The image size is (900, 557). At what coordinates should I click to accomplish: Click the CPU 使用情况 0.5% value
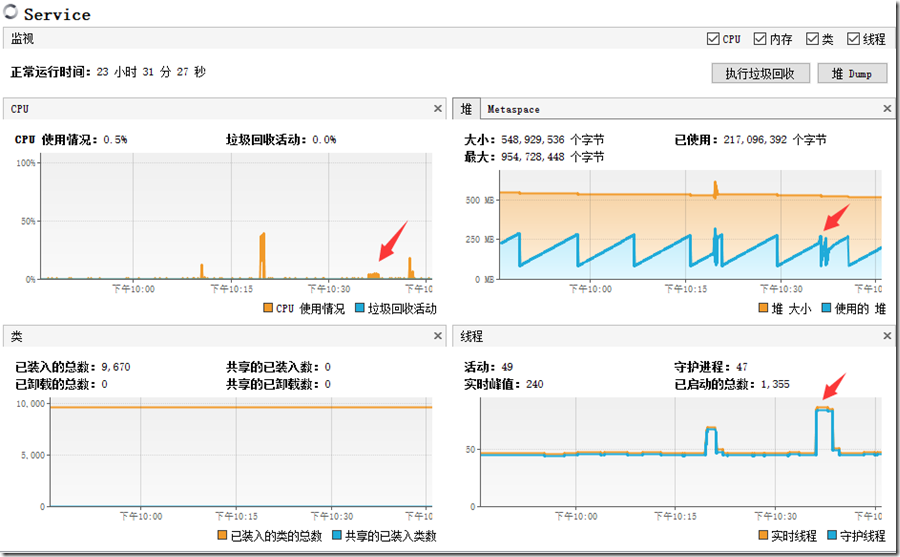[x=115, y=140]
